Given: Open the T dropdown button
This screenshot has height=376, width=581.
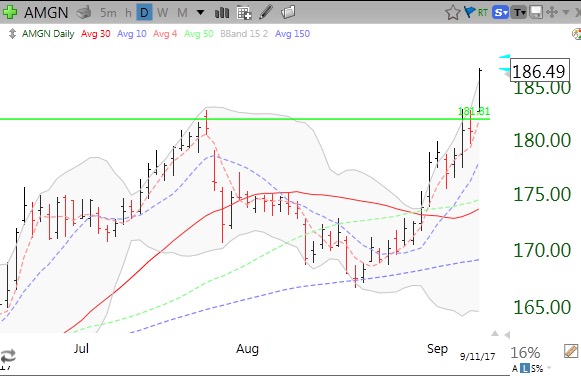Looking at the screenshot, I should point(519,13).
